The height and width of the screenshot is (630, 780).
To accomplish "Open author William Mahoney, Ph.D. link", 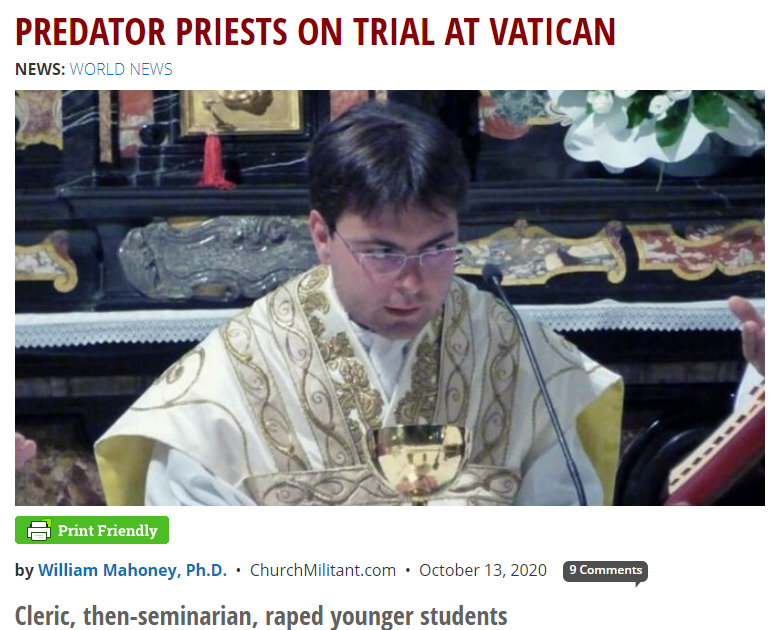I will (132, 570).
